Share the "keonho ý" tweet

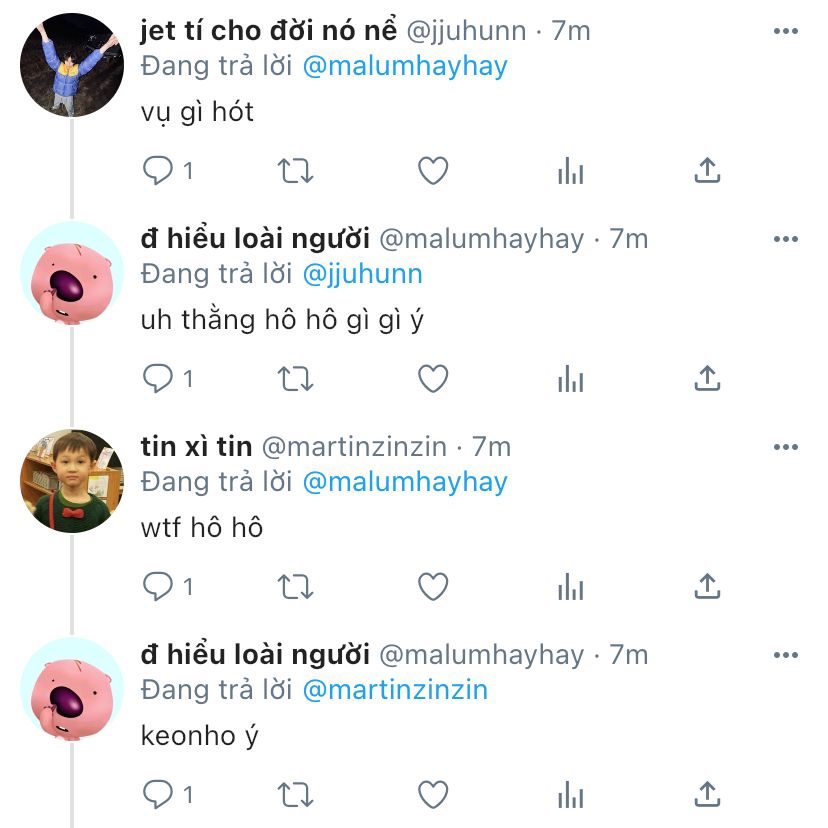(707, 794)
